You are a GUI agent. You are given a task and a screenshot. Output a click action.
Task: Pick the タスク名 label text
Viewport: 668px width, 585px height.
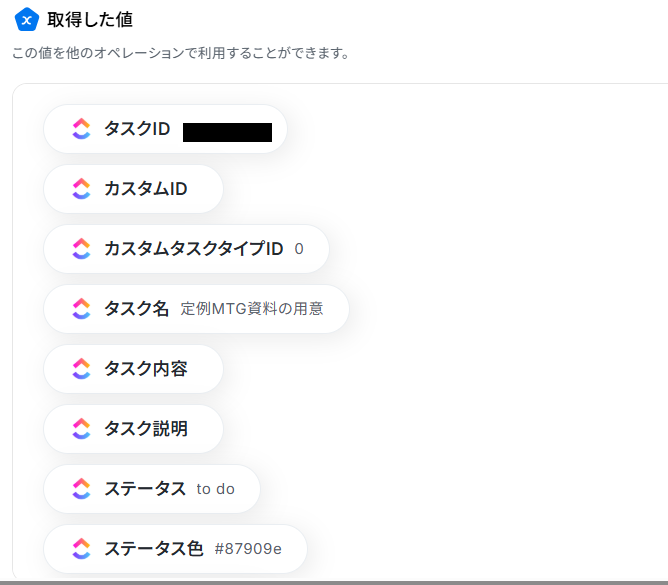coord(137,309)
